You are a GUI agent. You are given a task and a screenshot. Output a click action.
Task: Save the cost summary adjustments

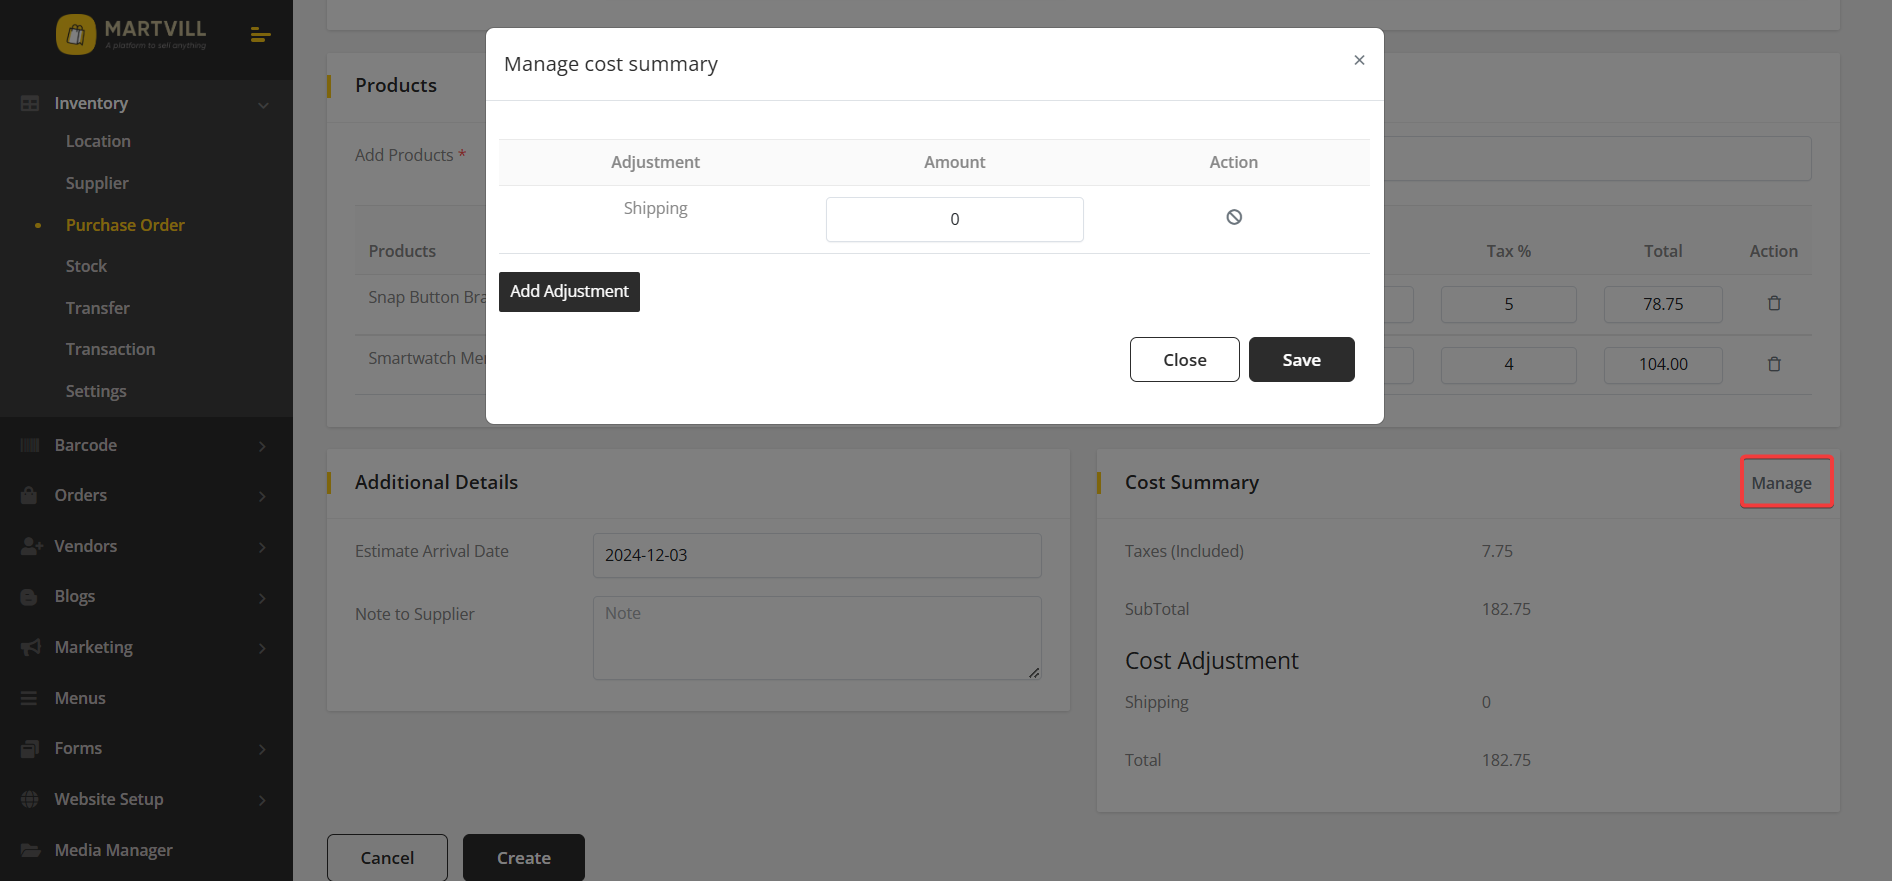[1301, 360]
